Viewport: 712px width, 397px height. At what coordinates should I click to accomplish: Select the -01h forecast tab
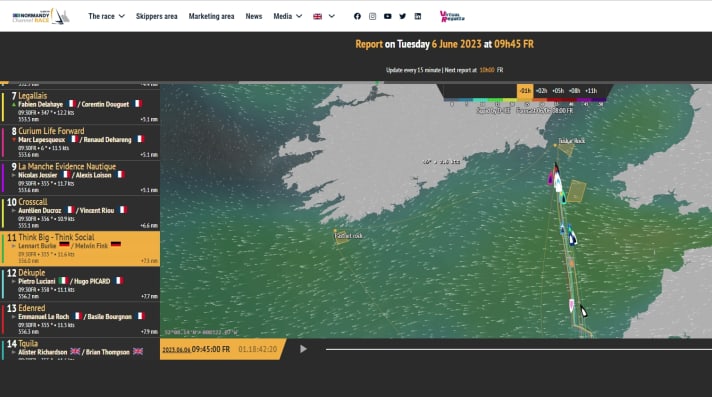[525, 91]
